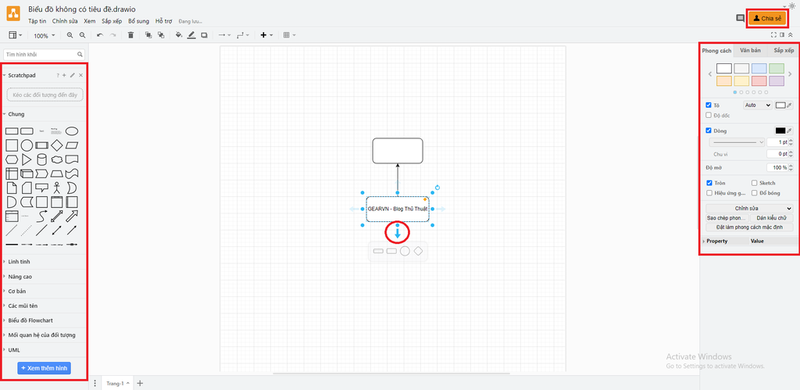Open the Chỉnh sửa menu in menu bar
This screenshot has width=800, height=390.
(64, 21)
